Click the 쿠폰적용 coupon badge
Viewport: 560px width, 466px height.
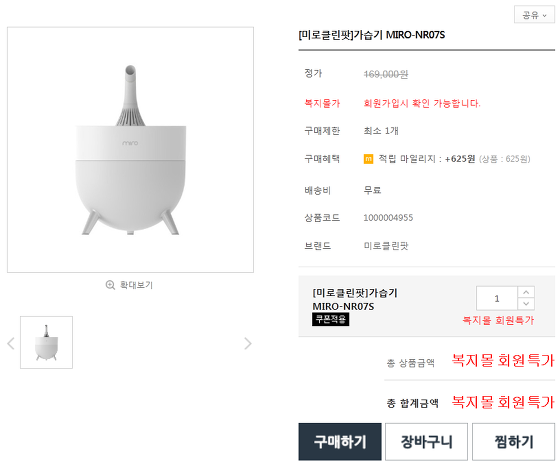click(x=331, y=319)
